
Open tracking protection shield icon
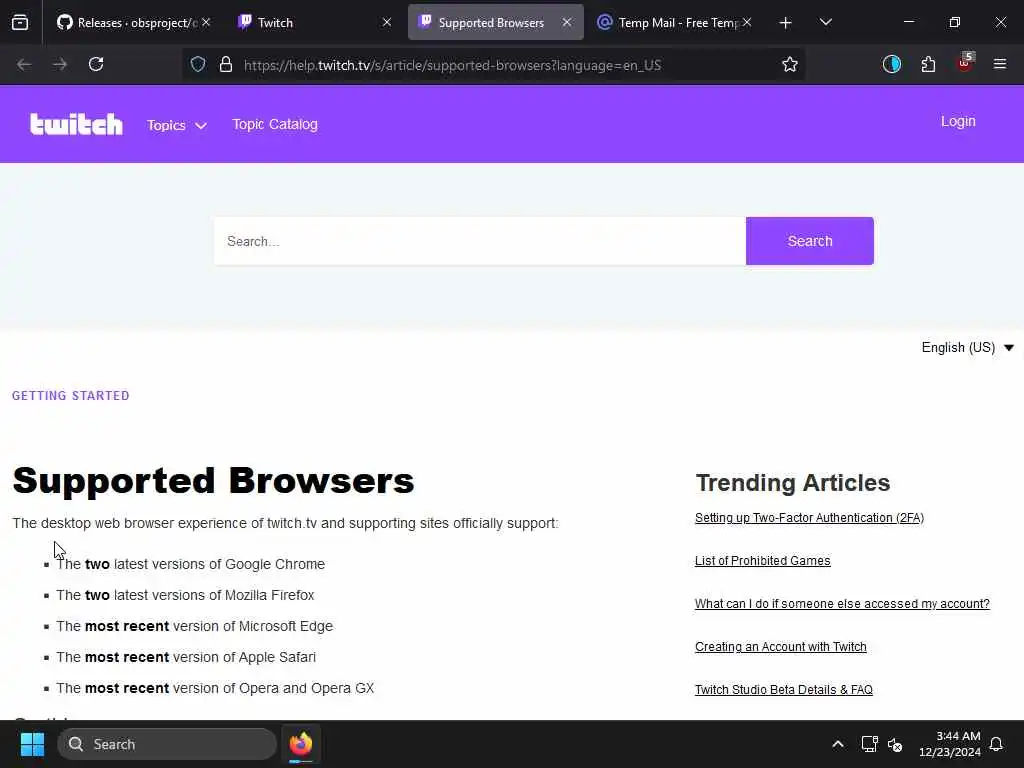[x=198, y=64]
